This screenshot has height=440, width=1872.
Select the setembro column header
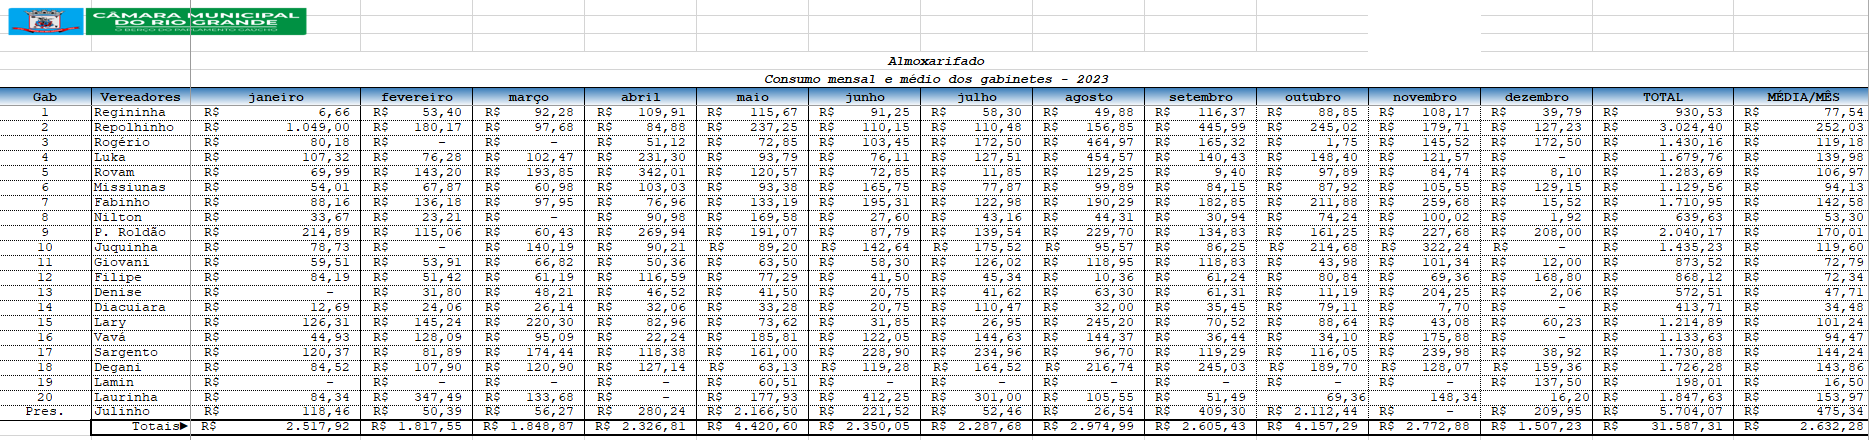click(1200, 97)
